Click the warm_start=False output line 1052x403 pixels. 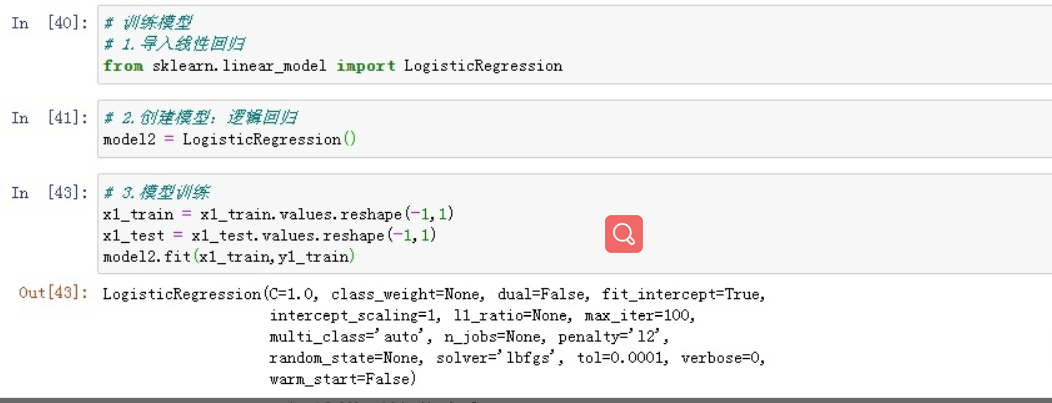point(343,380)
